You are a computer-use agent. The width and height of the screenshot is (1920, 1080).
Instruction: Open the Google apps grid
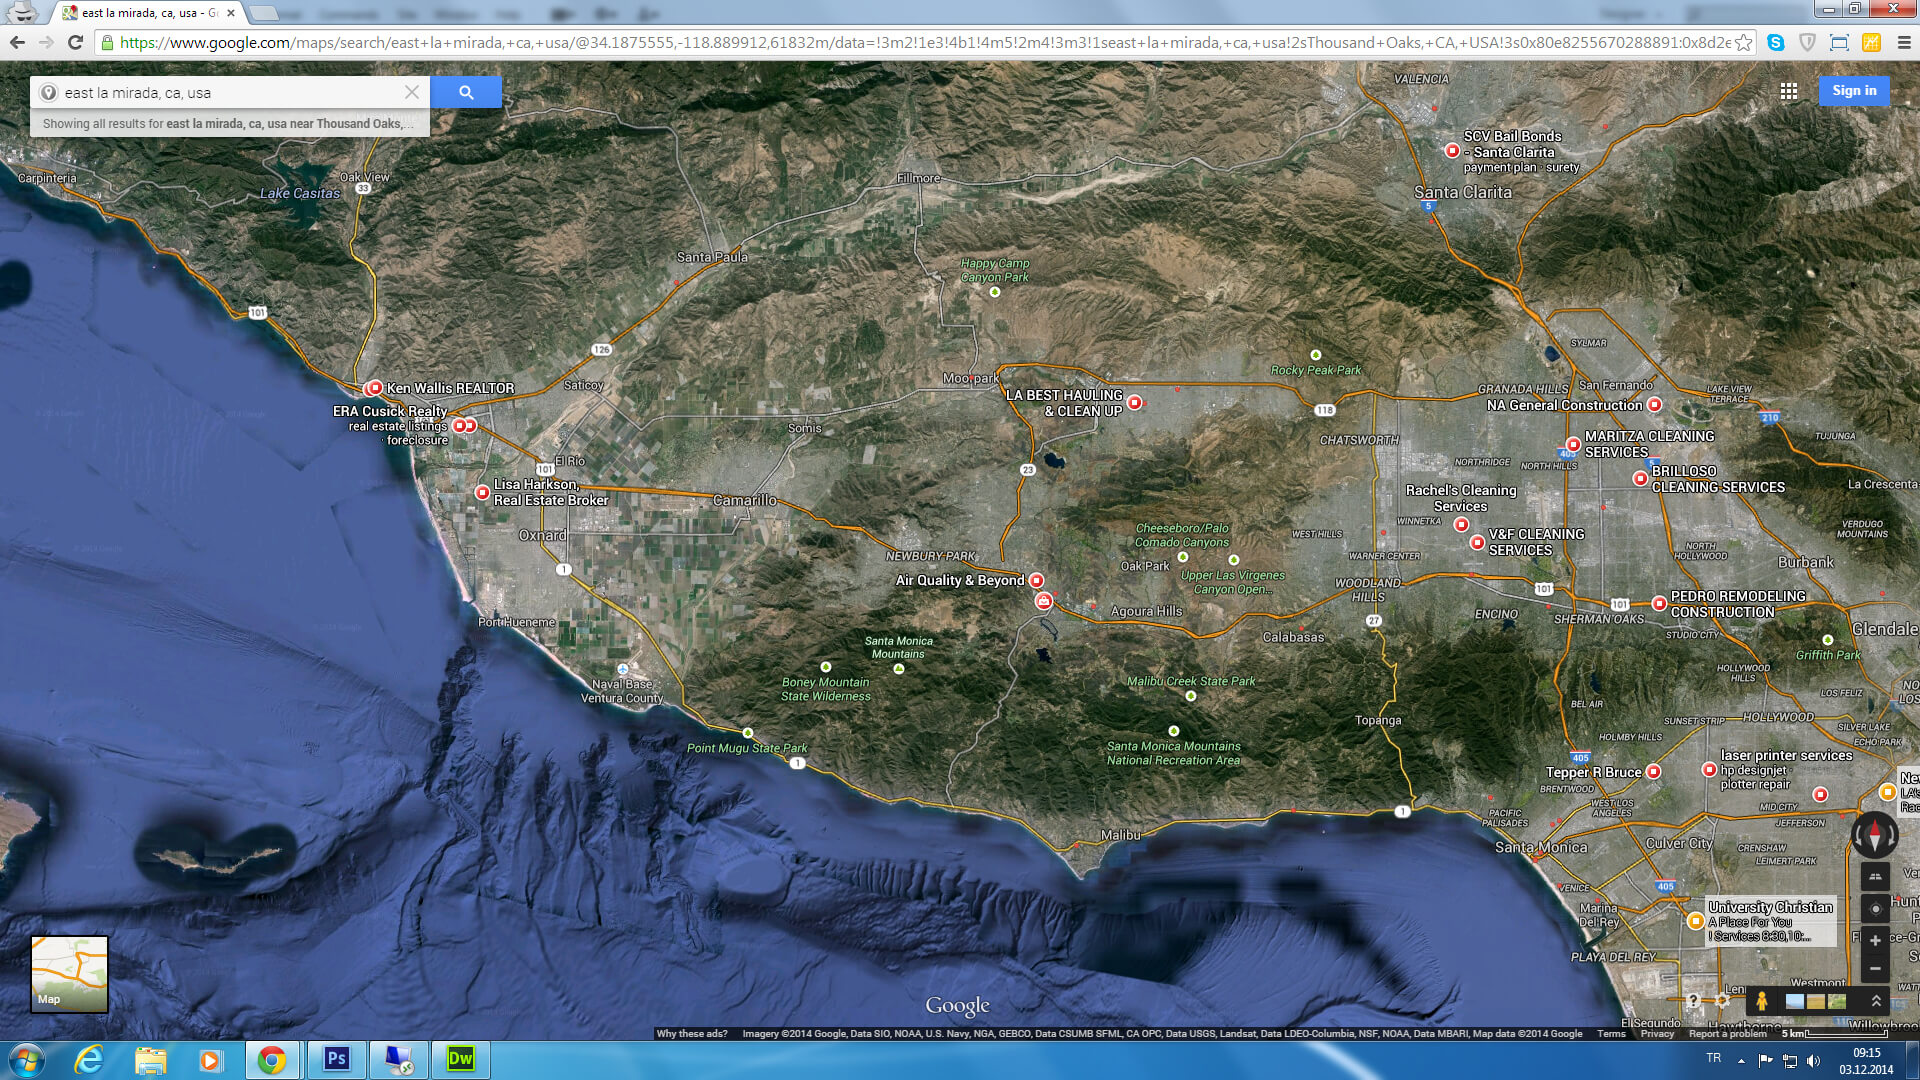click(x=1789, y=91)
